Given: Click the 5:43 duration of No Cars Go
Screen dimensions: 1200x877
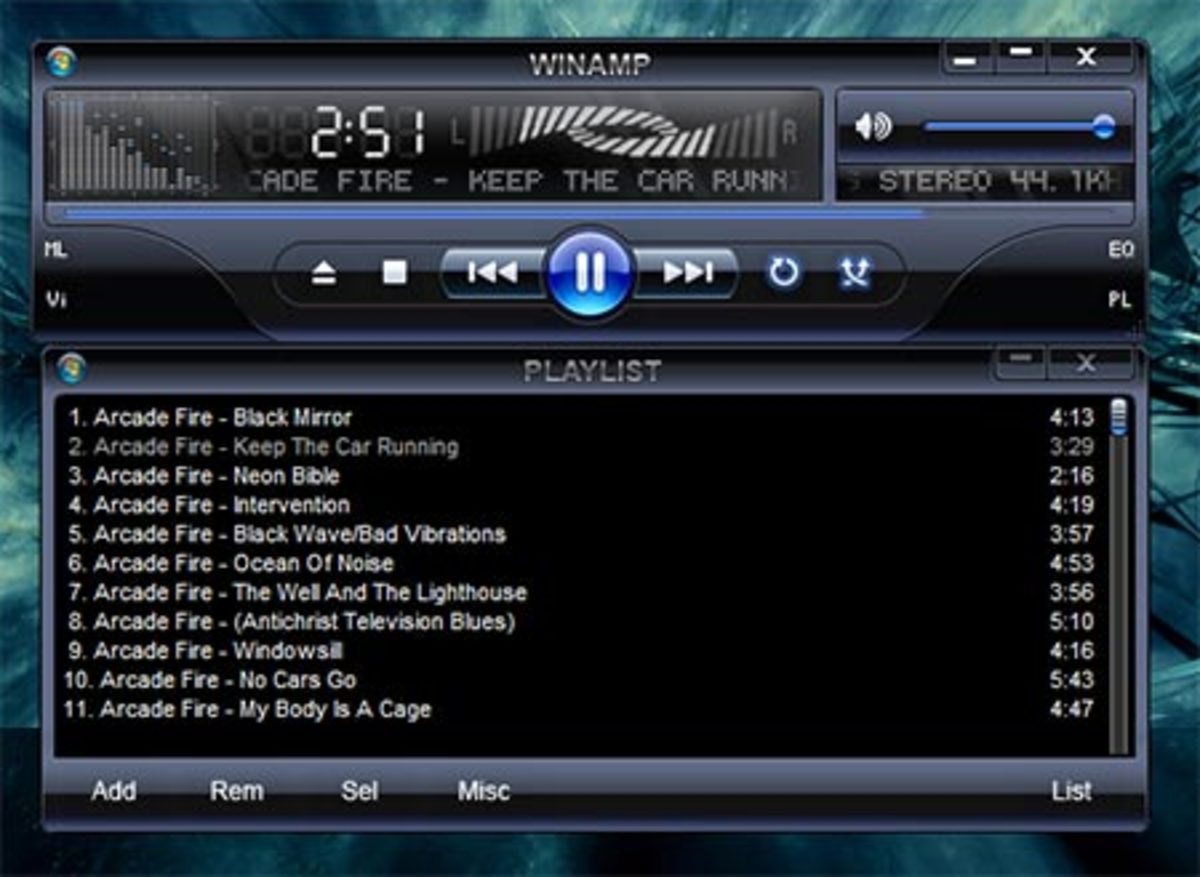Looking at the screenshot, I should pyautogui.click(x=1072, y=680).
